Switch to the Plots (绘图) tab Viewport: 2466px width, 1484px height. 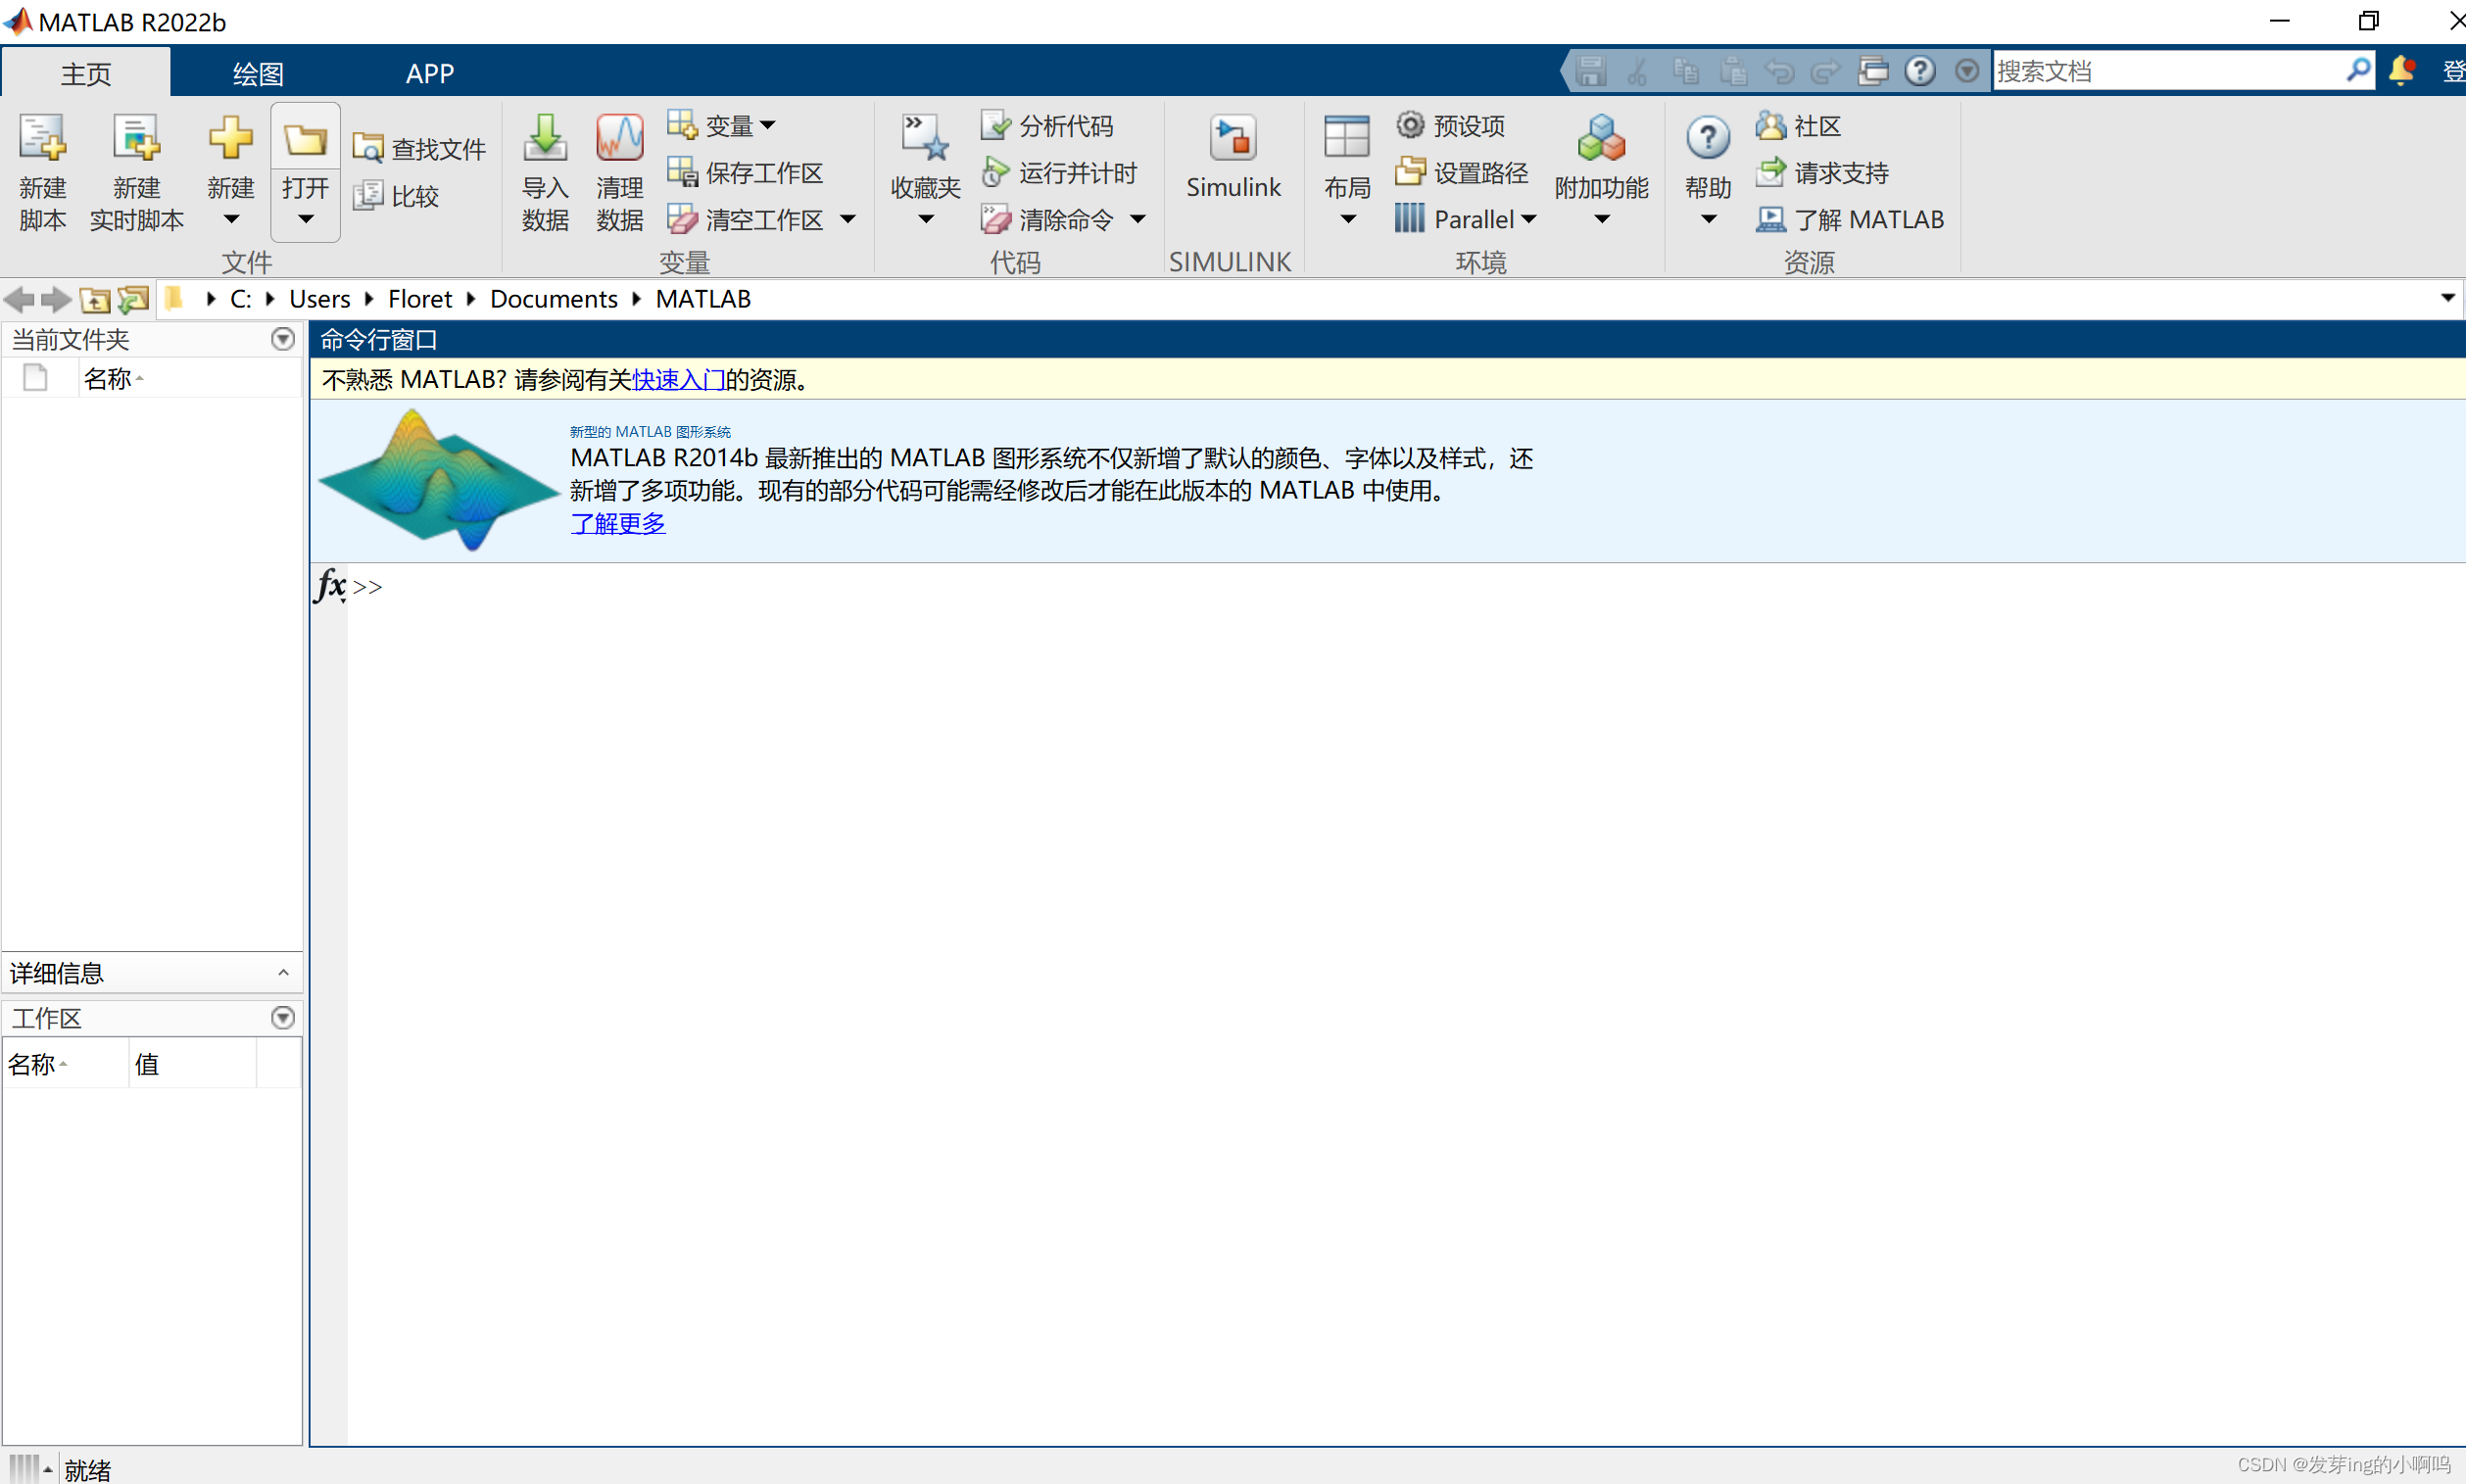coord(258,73)
